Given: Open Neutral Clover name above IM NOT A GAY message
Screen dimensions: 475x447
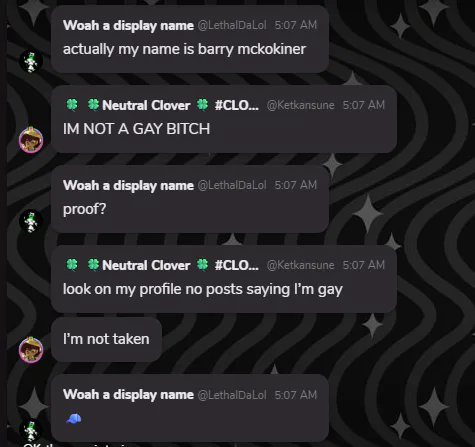Looking at the screenshot, I should point(146,105).
